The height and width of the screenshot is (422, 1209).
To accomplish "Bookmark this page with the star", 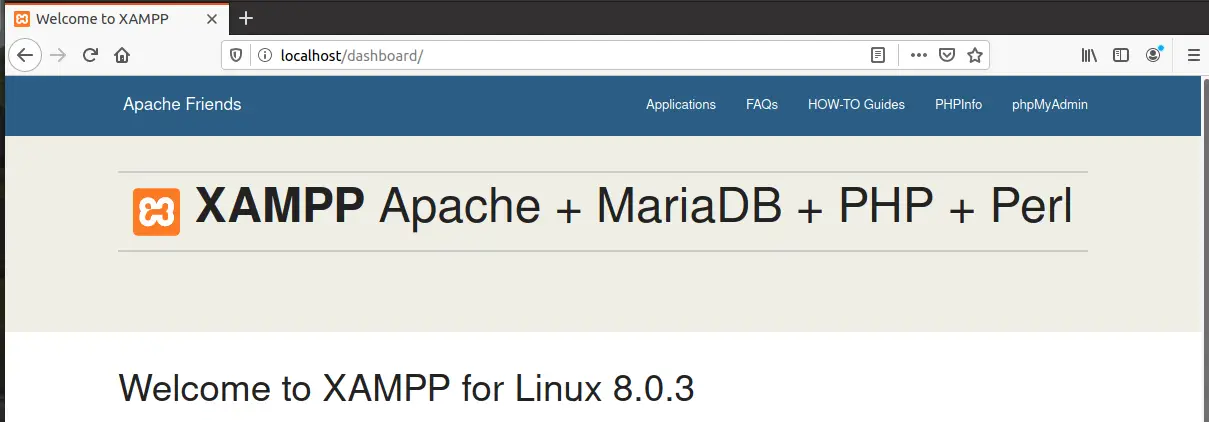I will (975, 55).
